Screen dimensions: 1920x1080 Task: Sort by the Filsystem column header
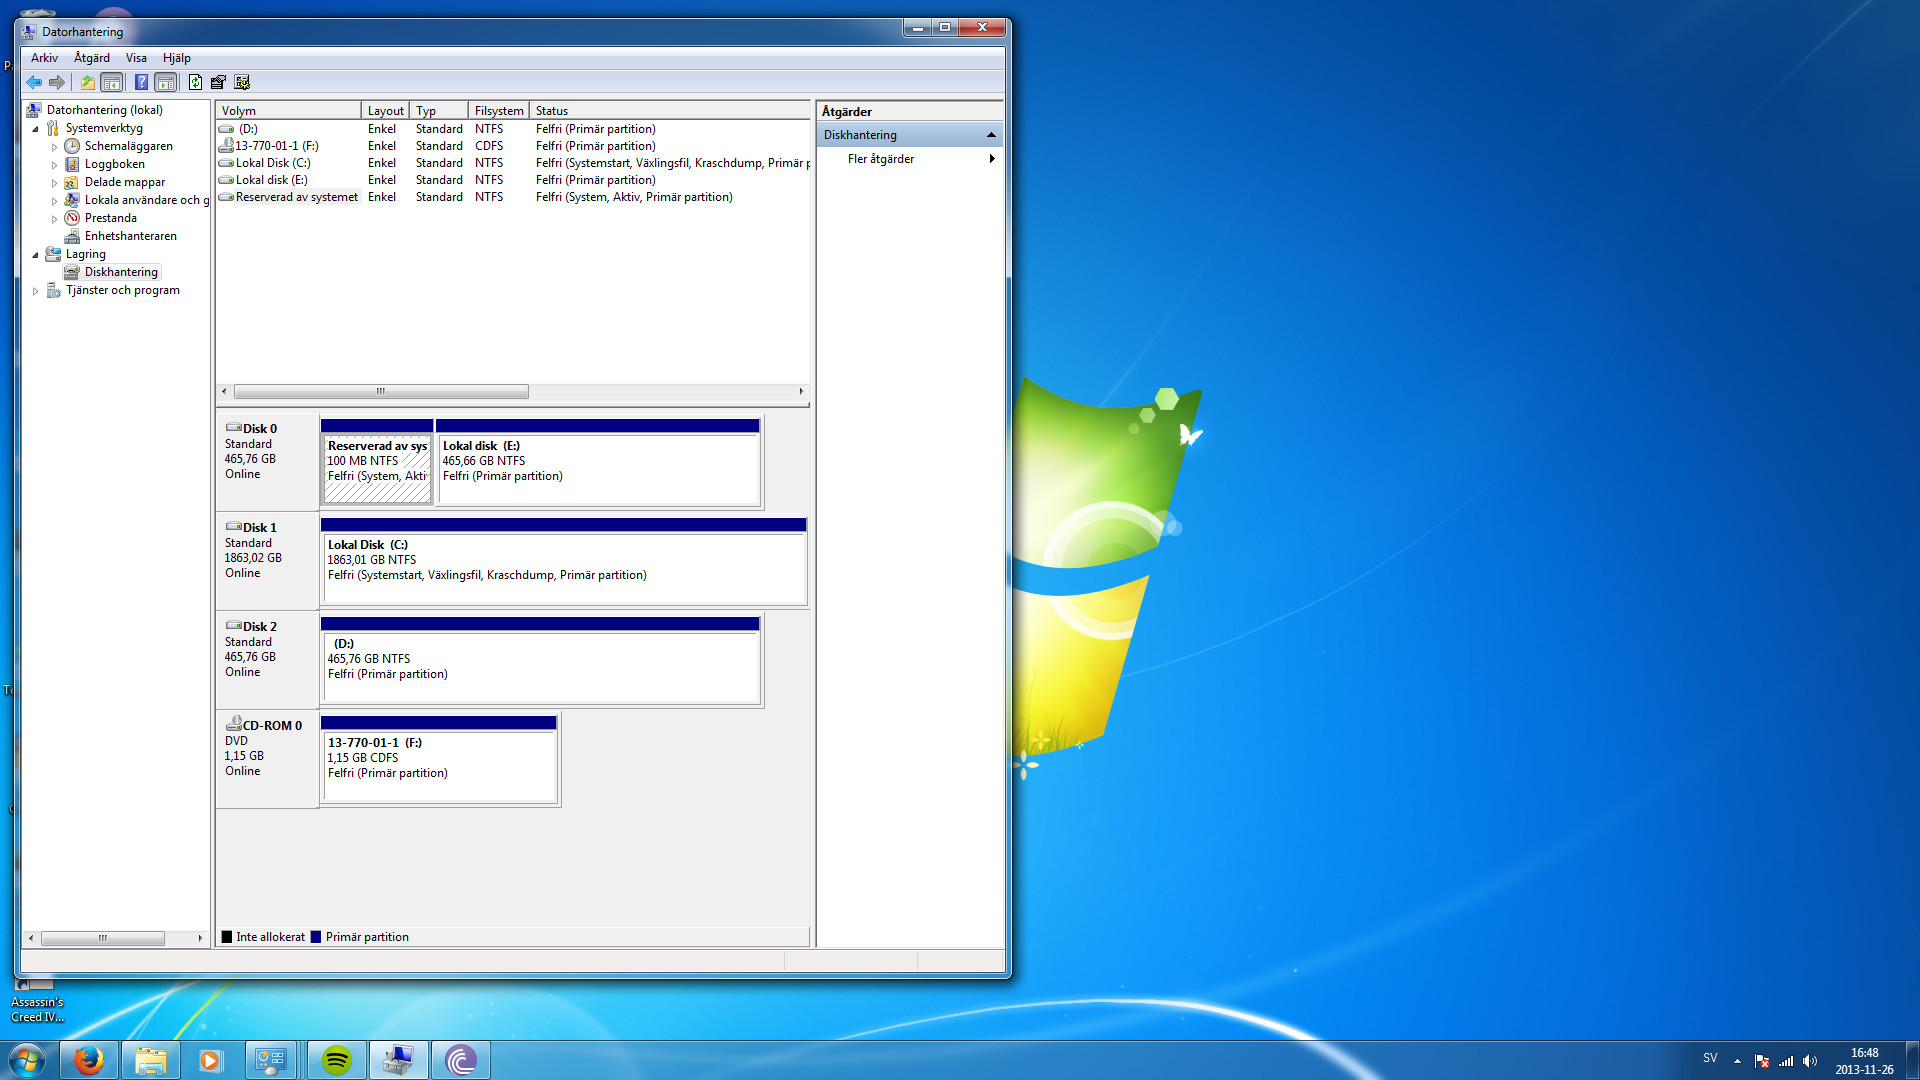[499, 111]
